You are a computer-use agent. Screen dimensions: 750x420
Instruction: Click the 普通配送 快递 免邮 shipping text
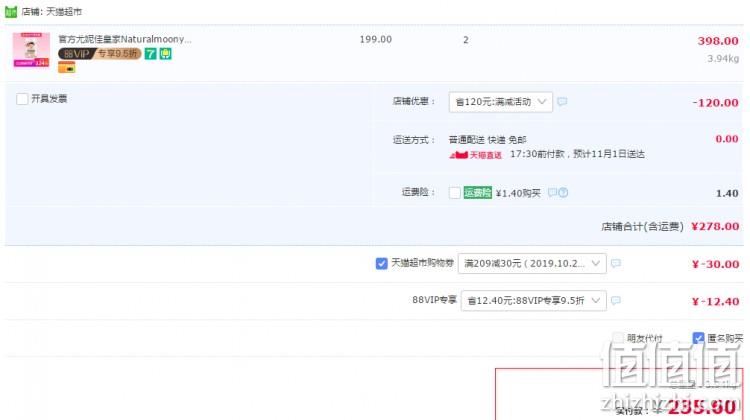point(487,140)
